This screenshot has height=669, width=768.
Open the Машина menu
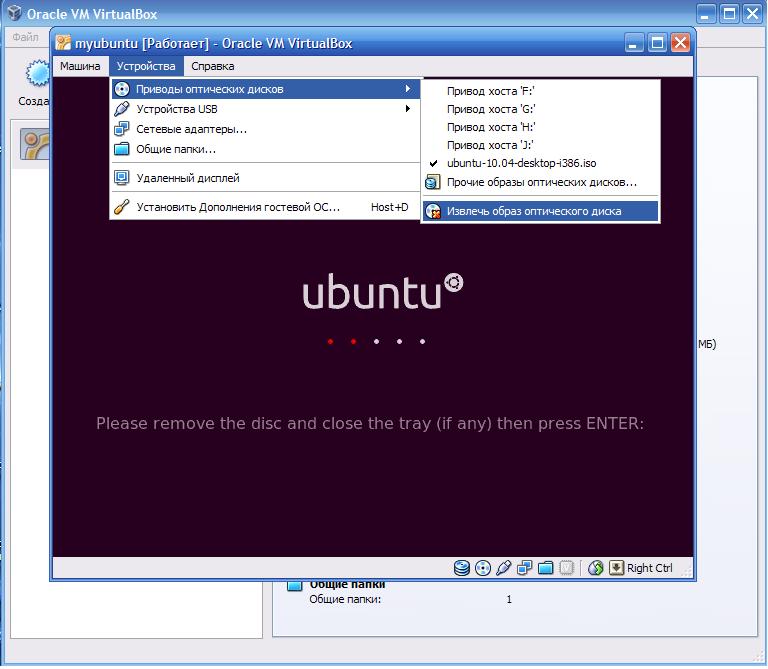[x=80, y=66]
